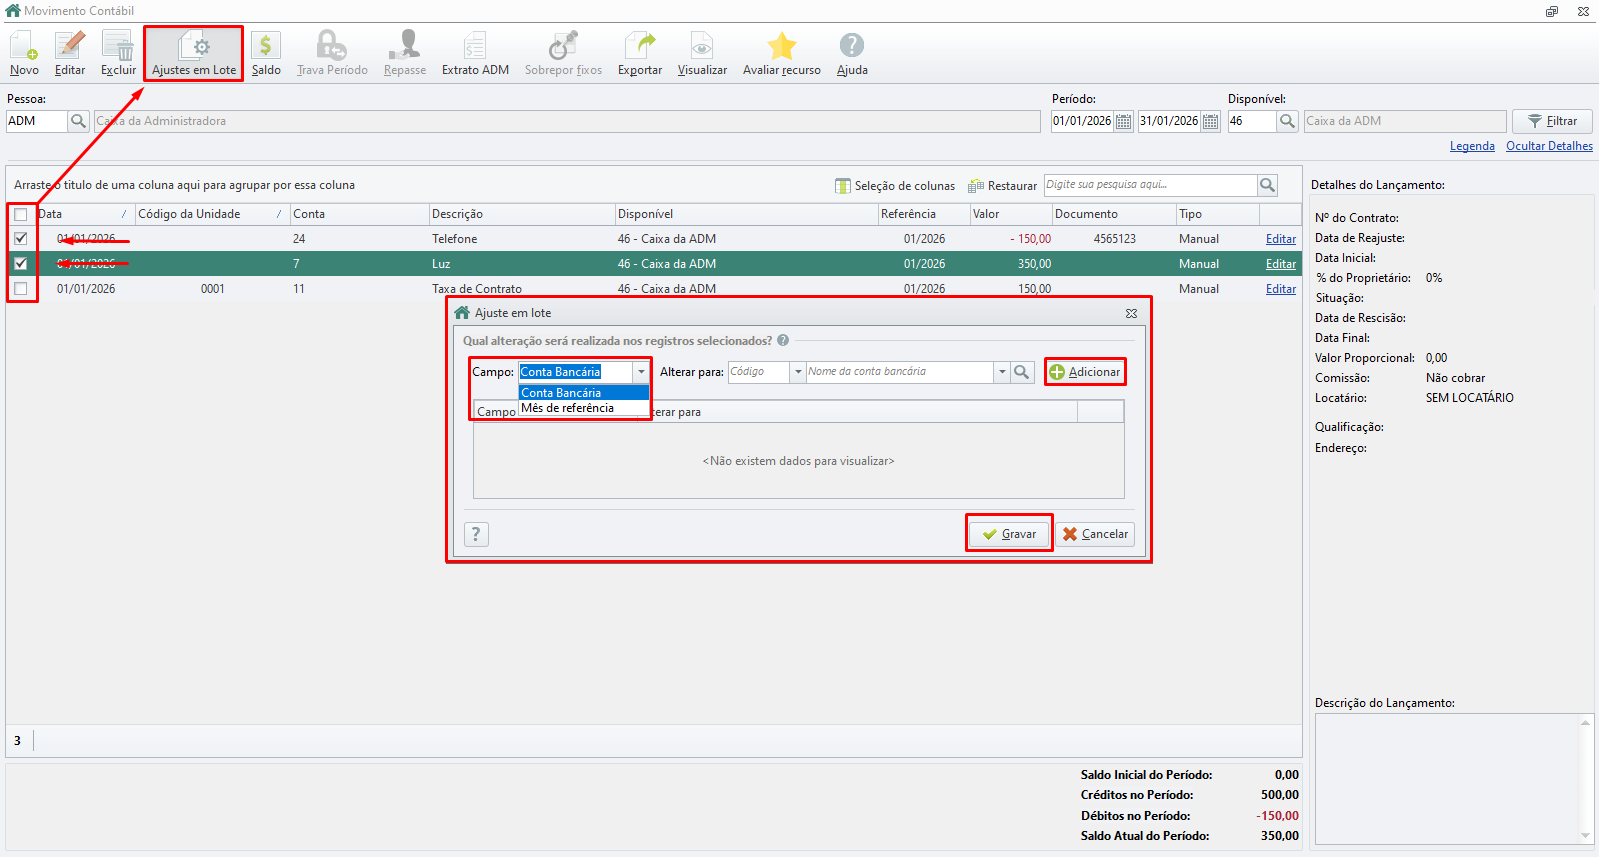Viewport: 1599px width, 857px height.
Task: Open Ajustes em Lote tool
Action: click(194, 54)
